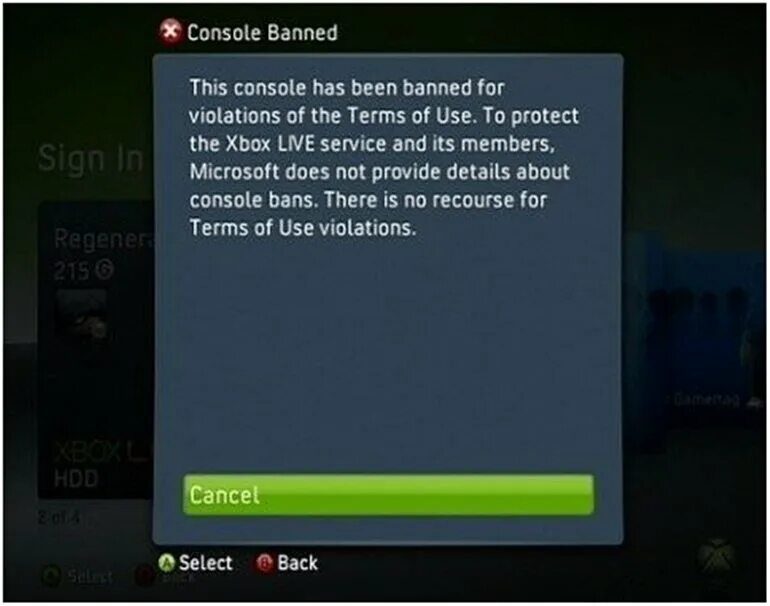Click the green A button icon next to Select
Viewport: 770px width, 606px height.
pos(166,563)
